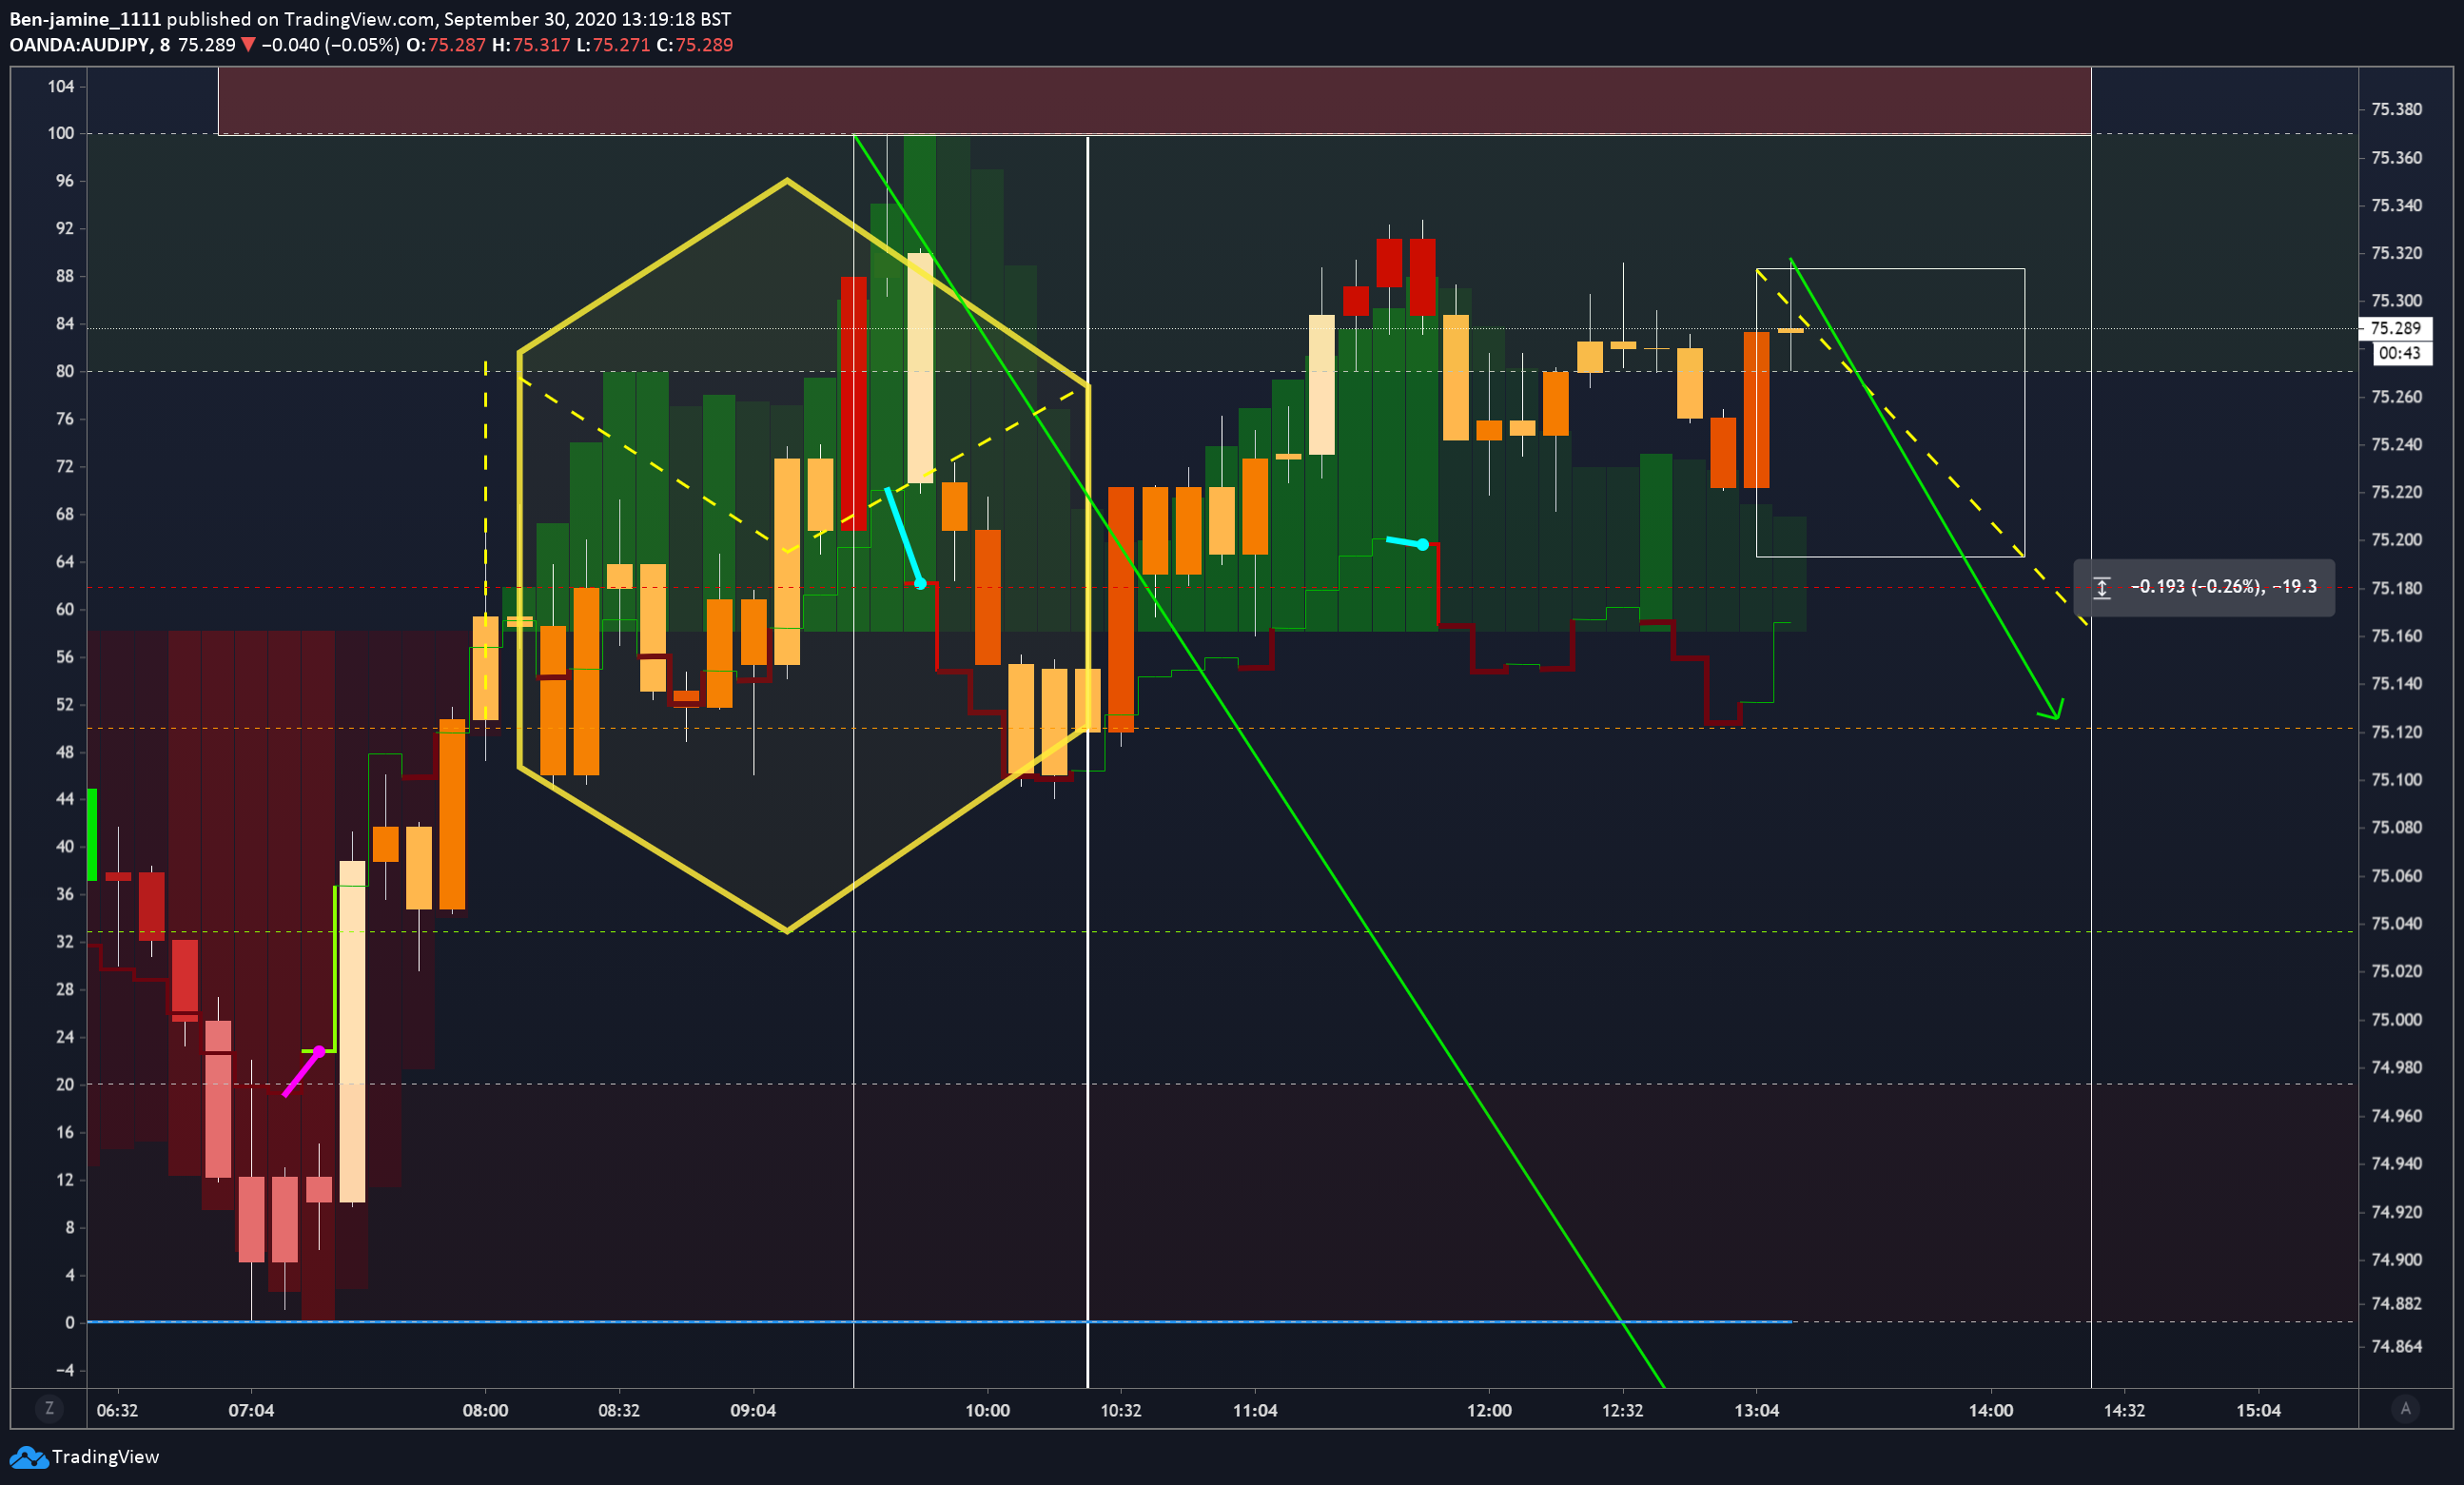Click the 75.260 price scale label
The height and width of the screenshot is (1485, 2464).
coord(2396,397)
